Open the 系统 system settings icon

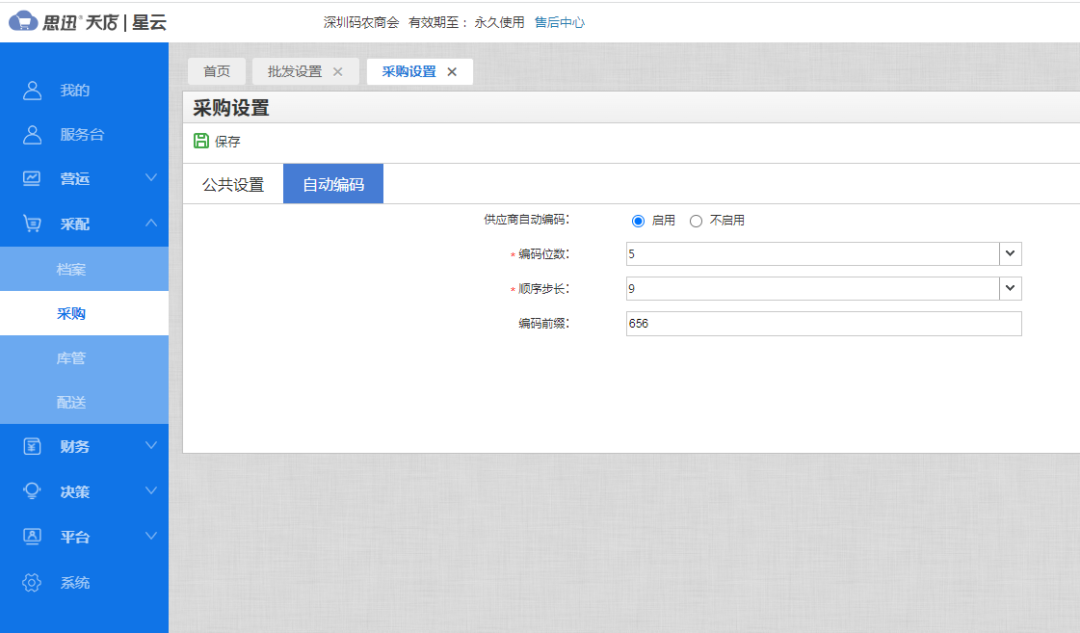(29, 581)
